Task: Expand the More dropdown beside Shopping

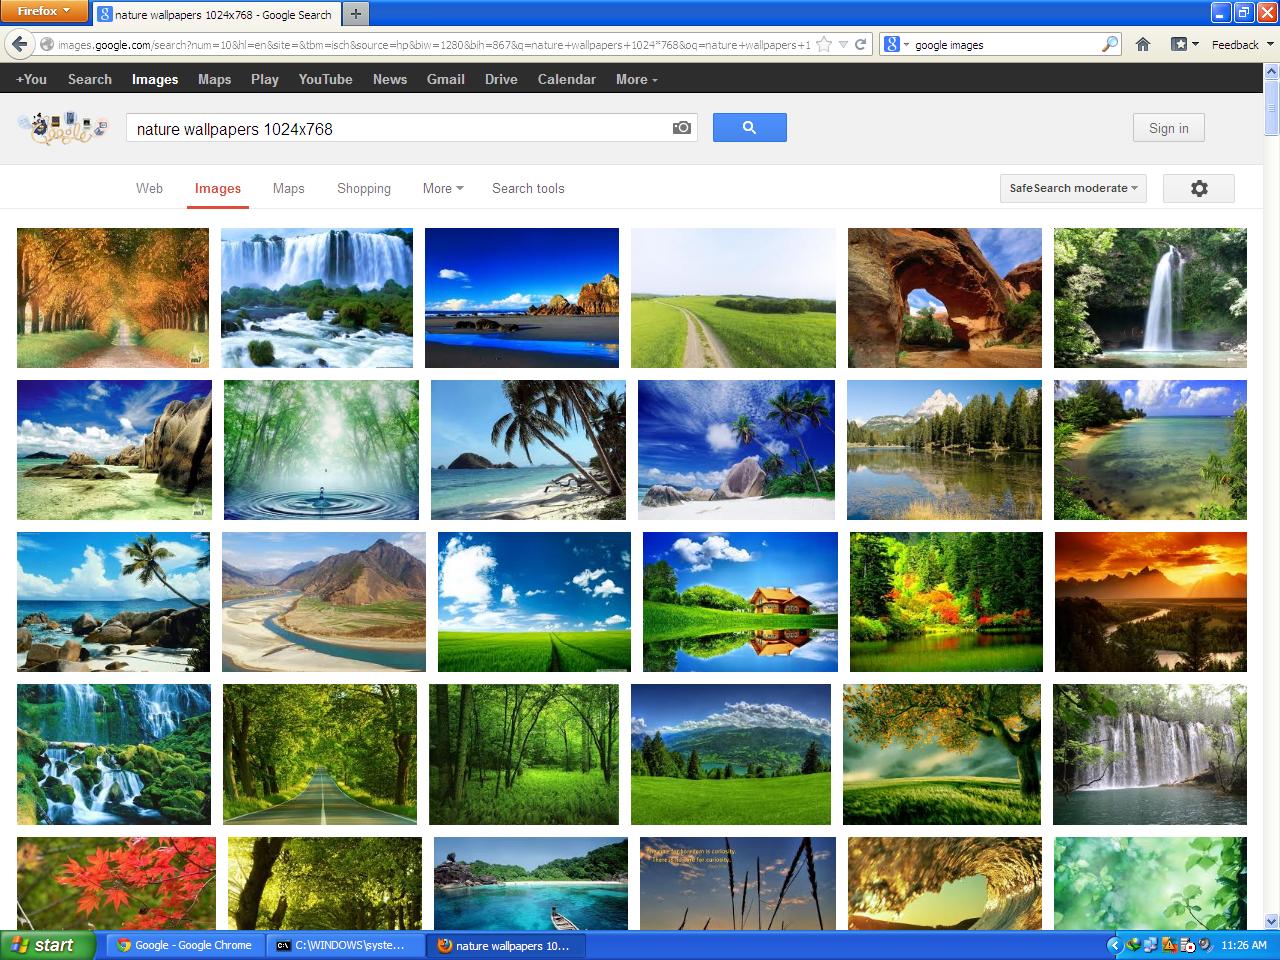Action: (441, 188)
